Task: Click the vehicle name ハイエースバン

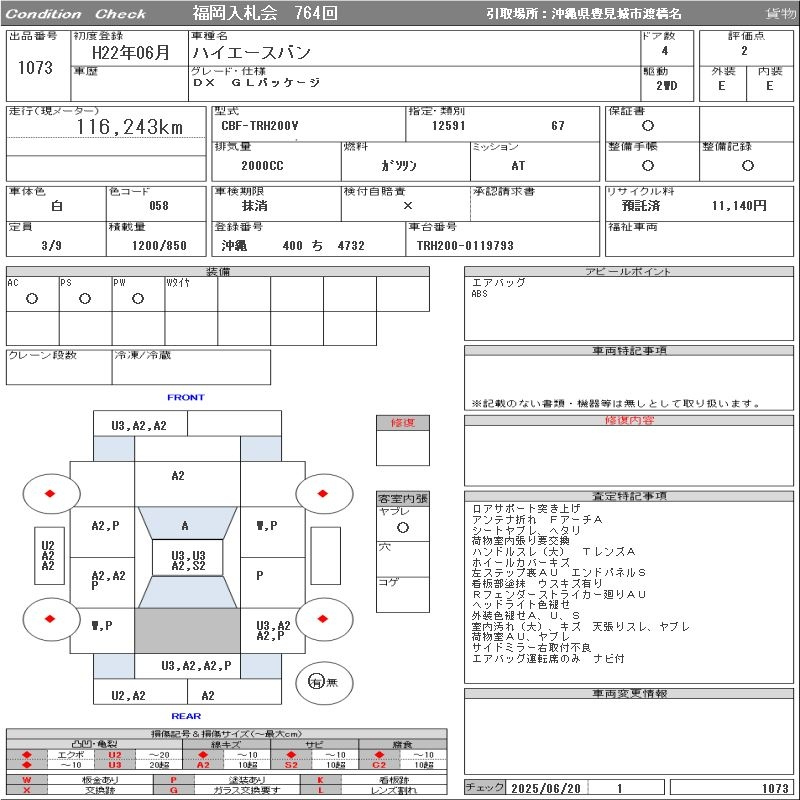Action: point(252,53)
